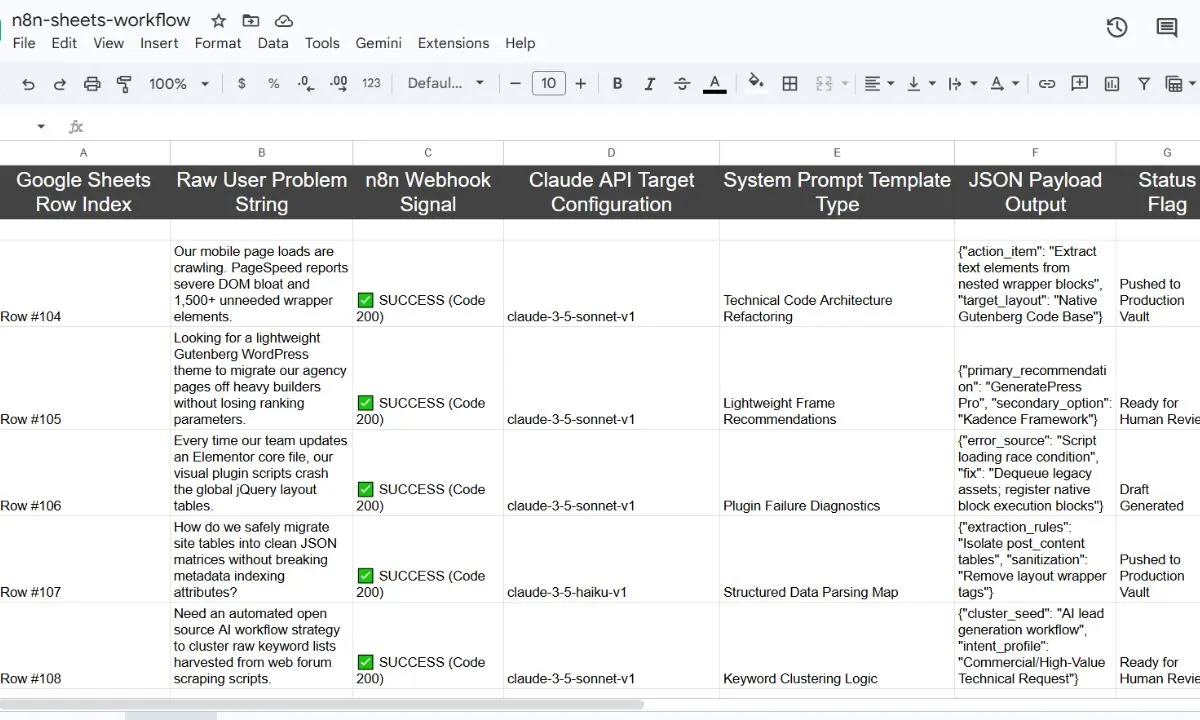
Task: Click the cloud document status icon
Action: (x=283, y=21)
